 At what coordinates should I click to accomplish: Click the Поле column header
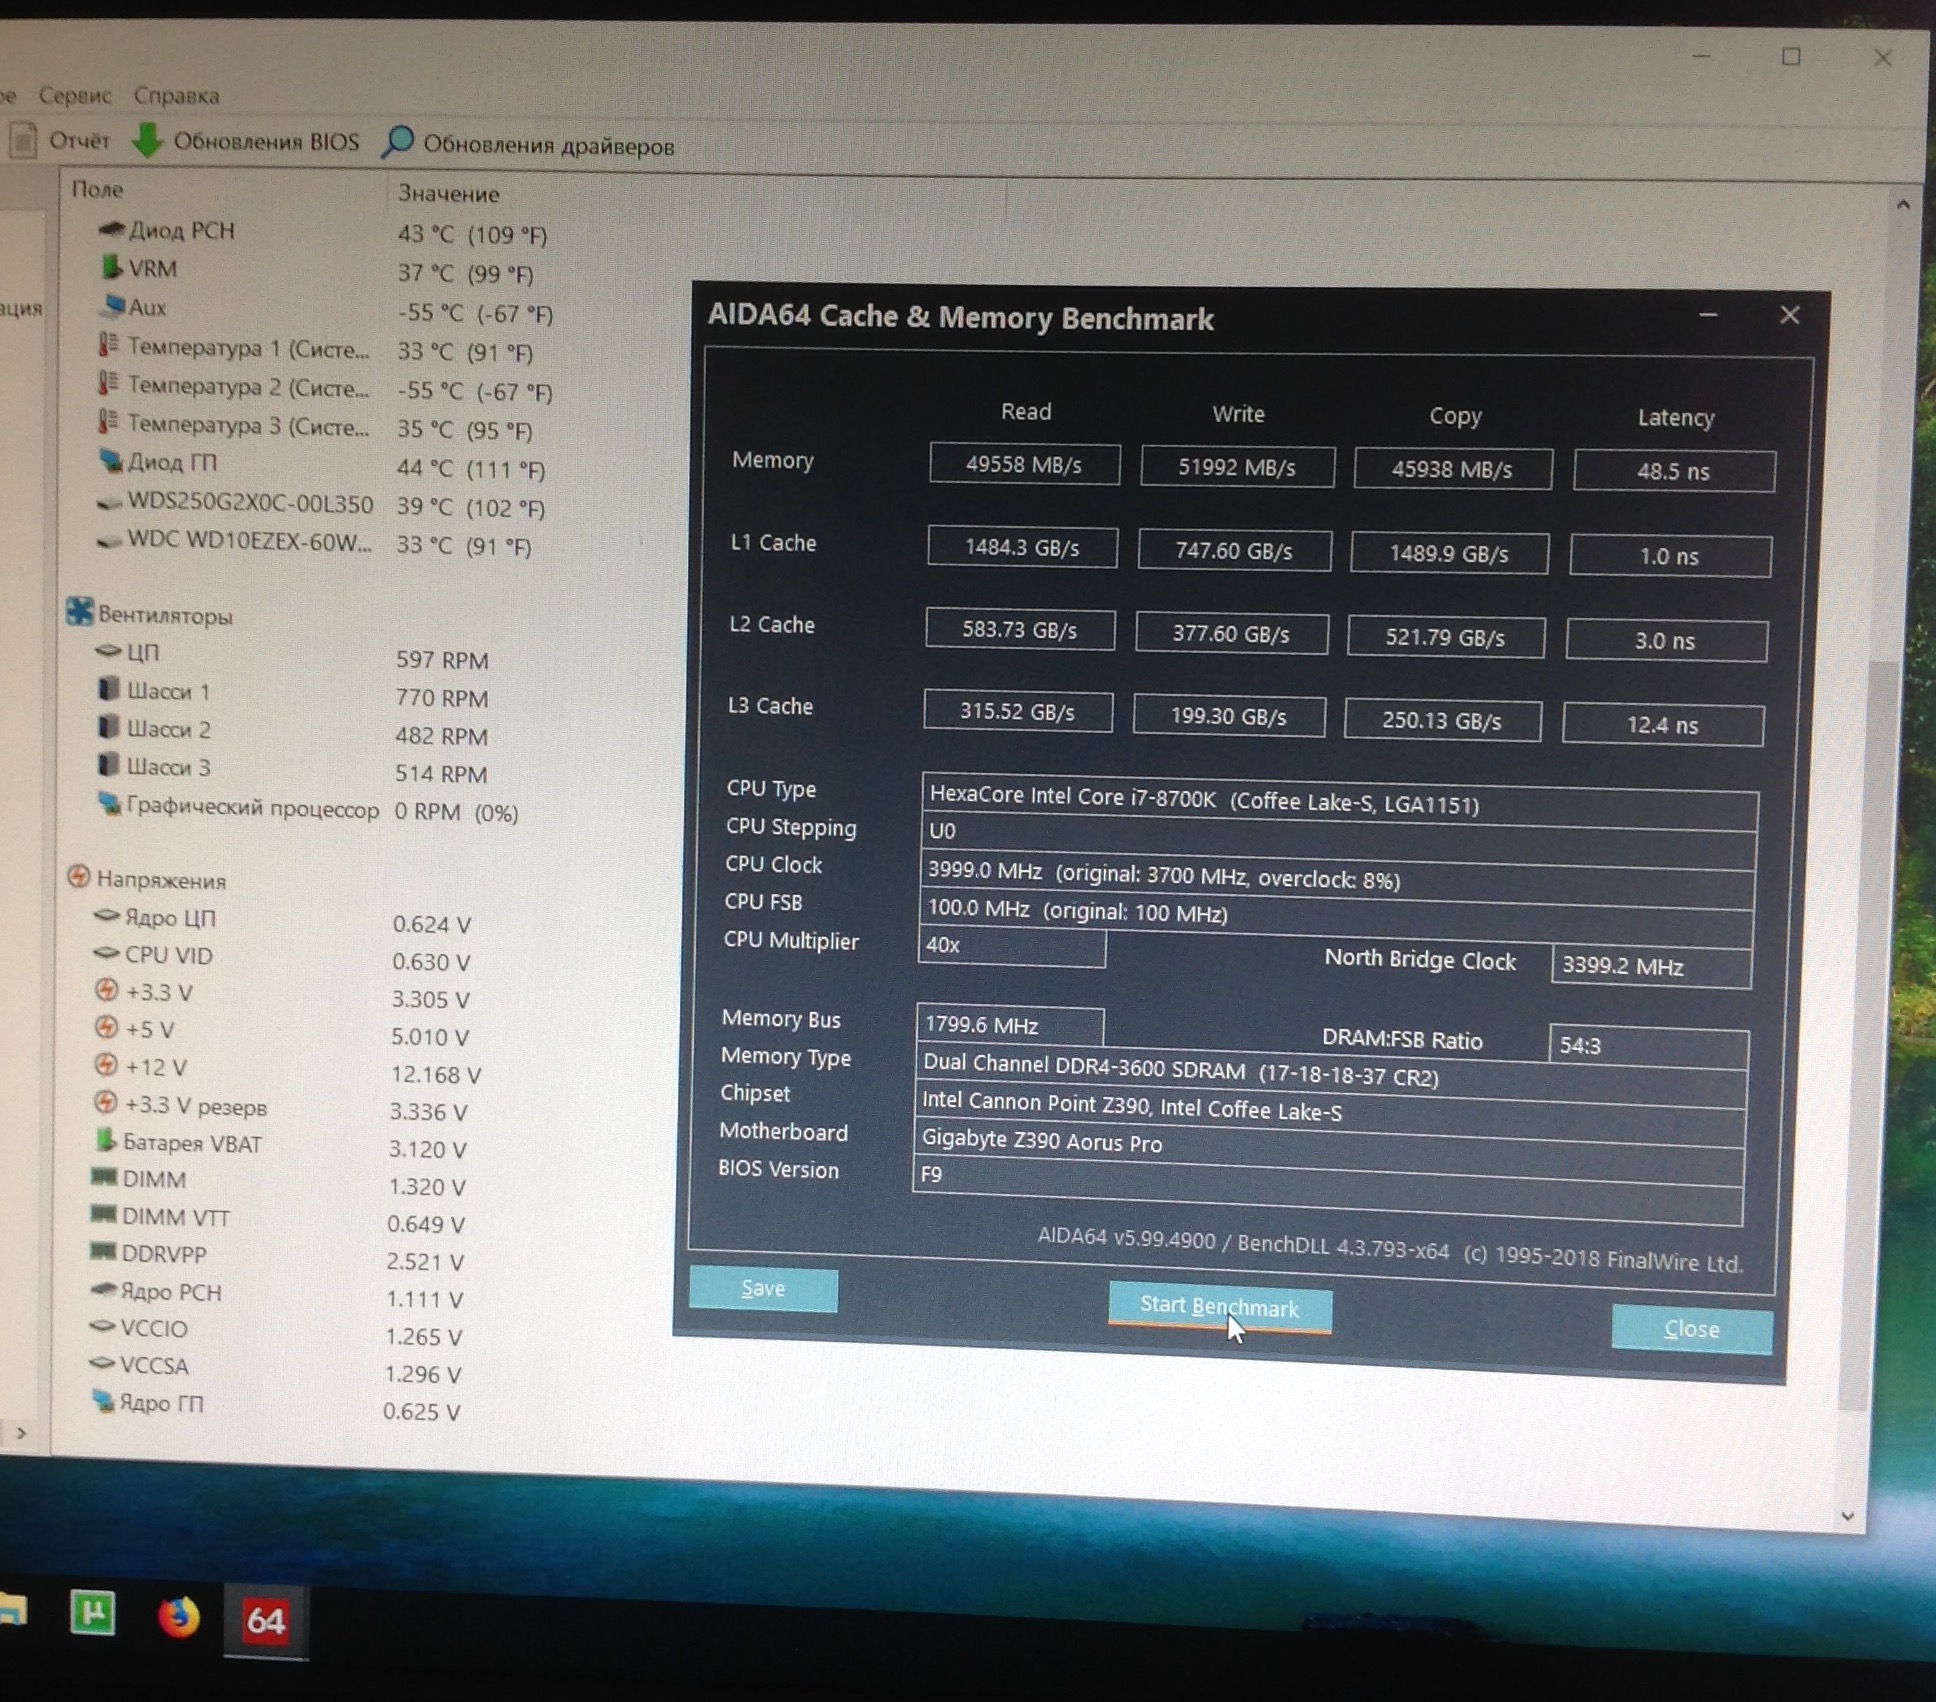click(97, 190)
